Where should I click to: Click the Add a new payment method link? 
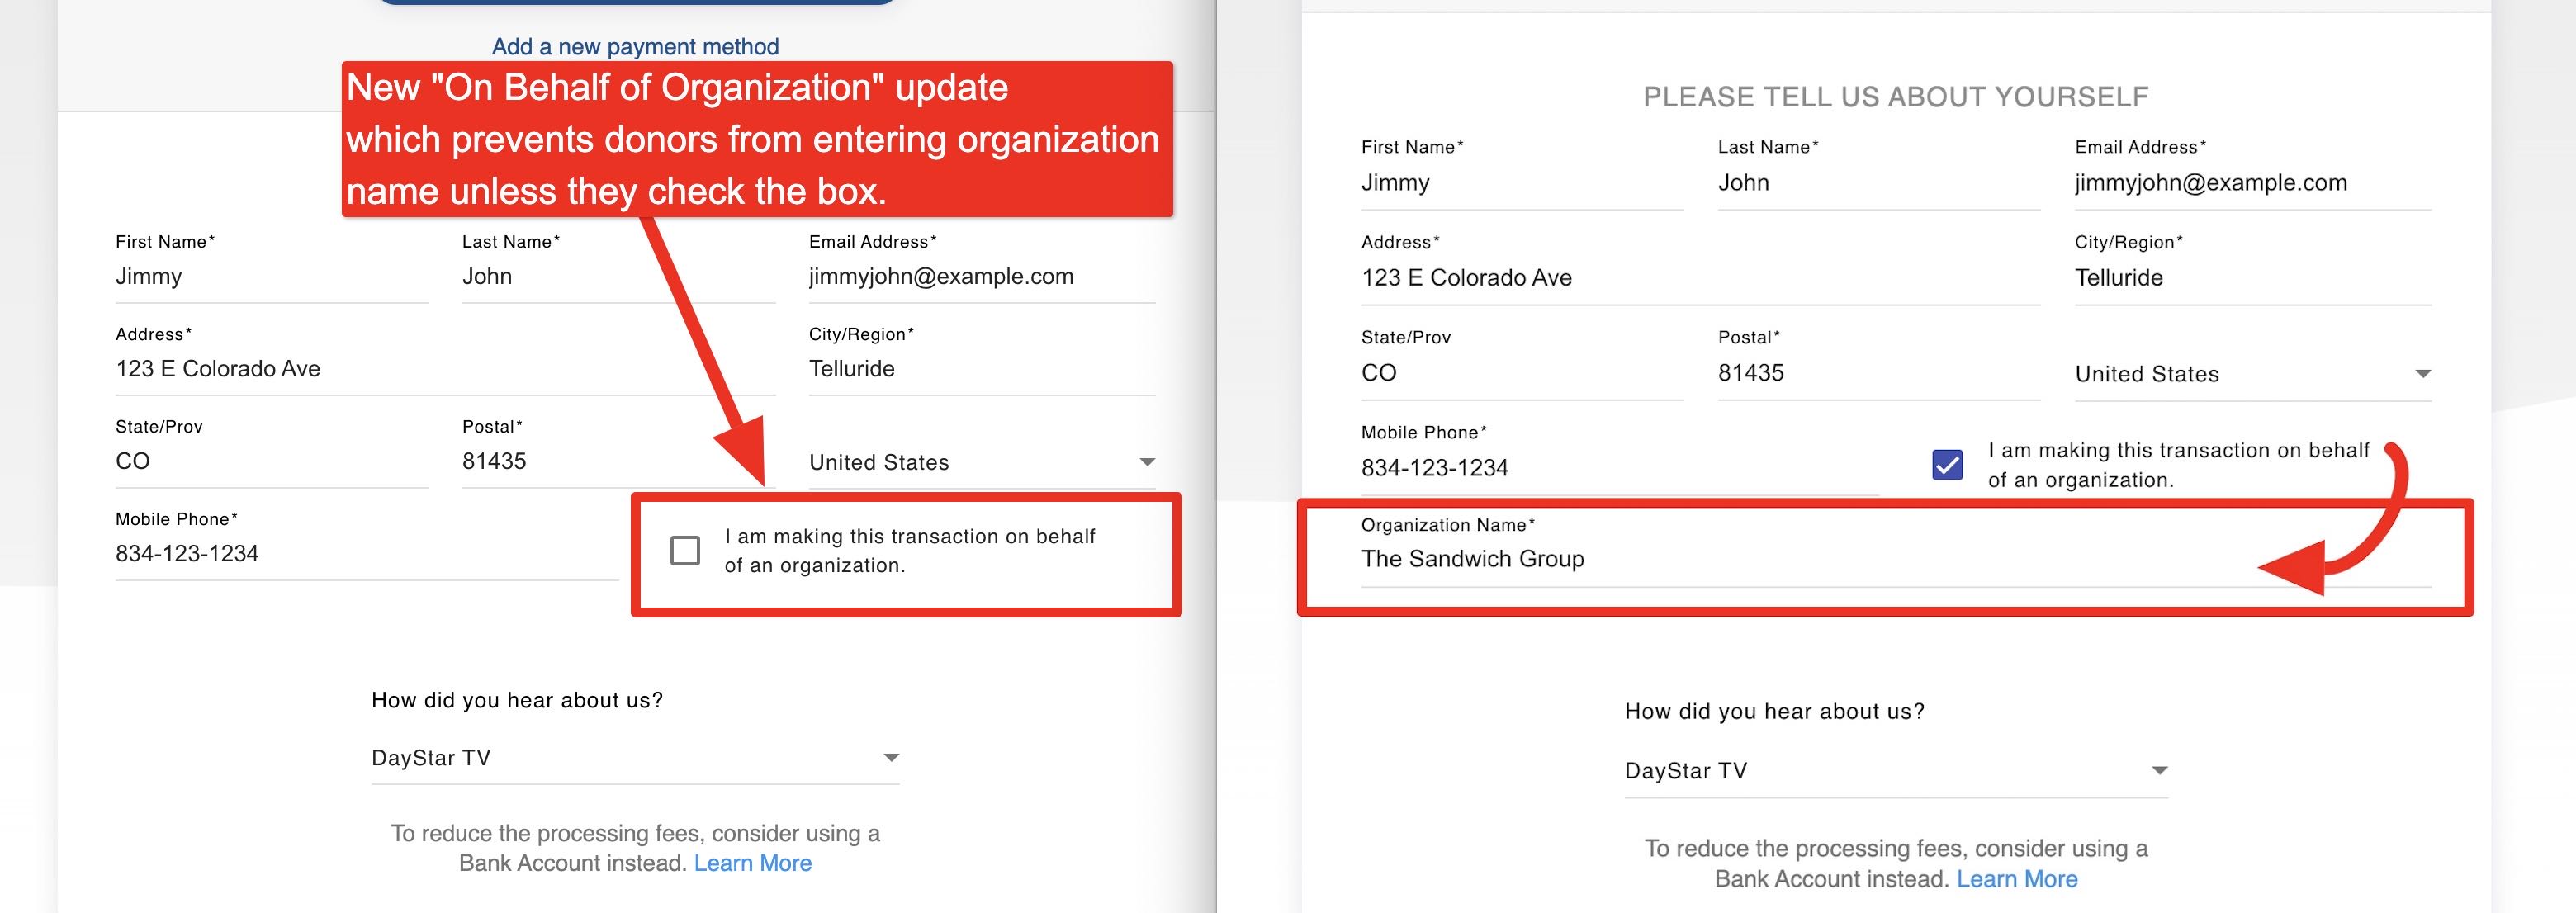pyautogui.click(x=635, y=47)
